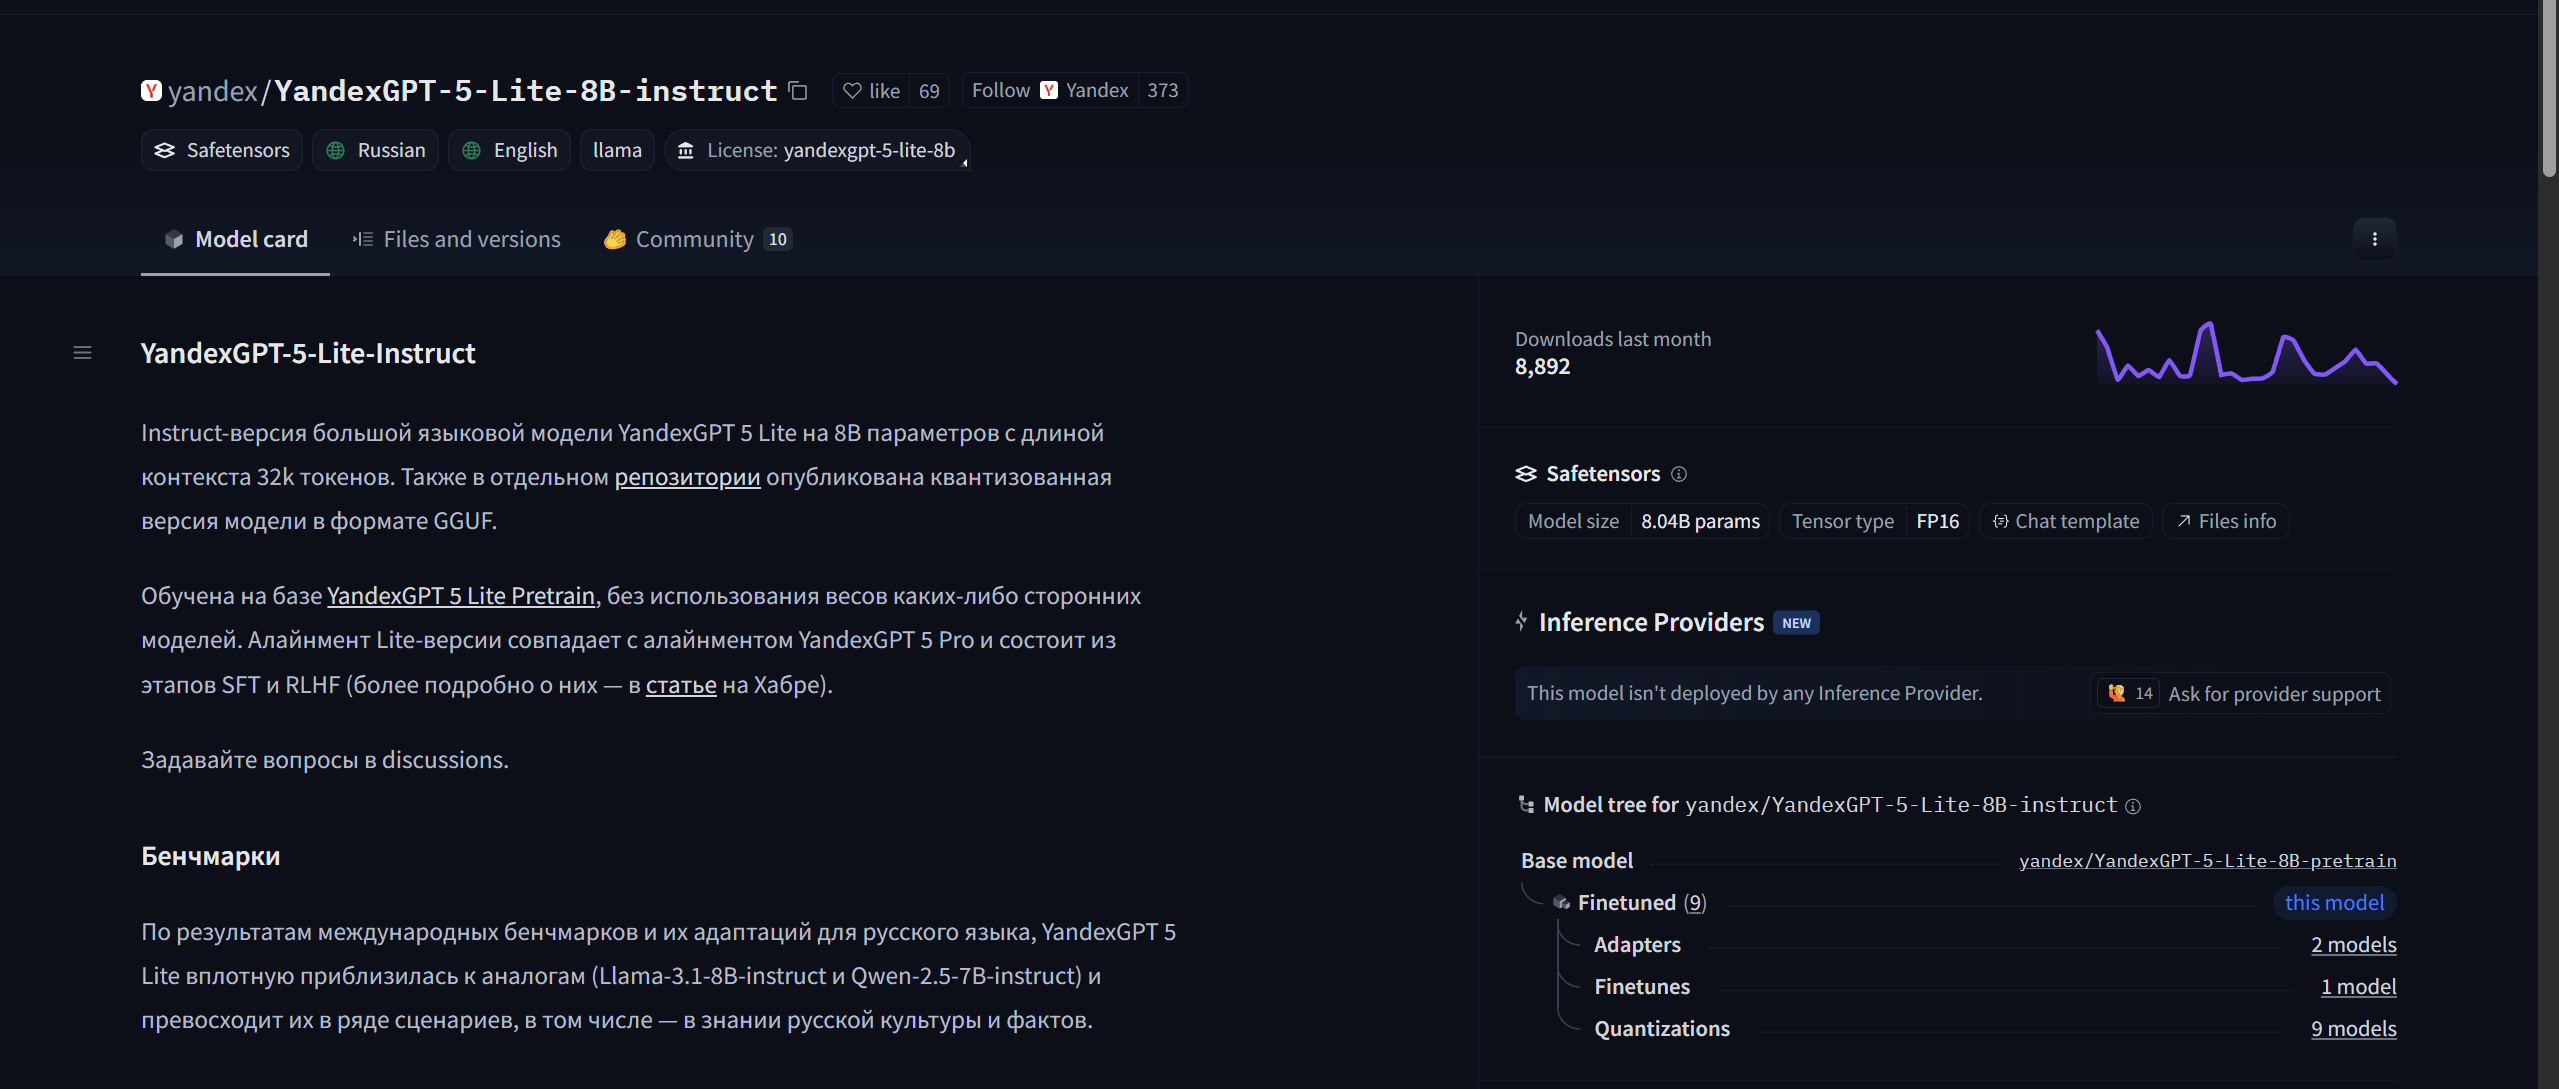
Task: Click the 8,892 downloads count
Action: pos(1542,367)
